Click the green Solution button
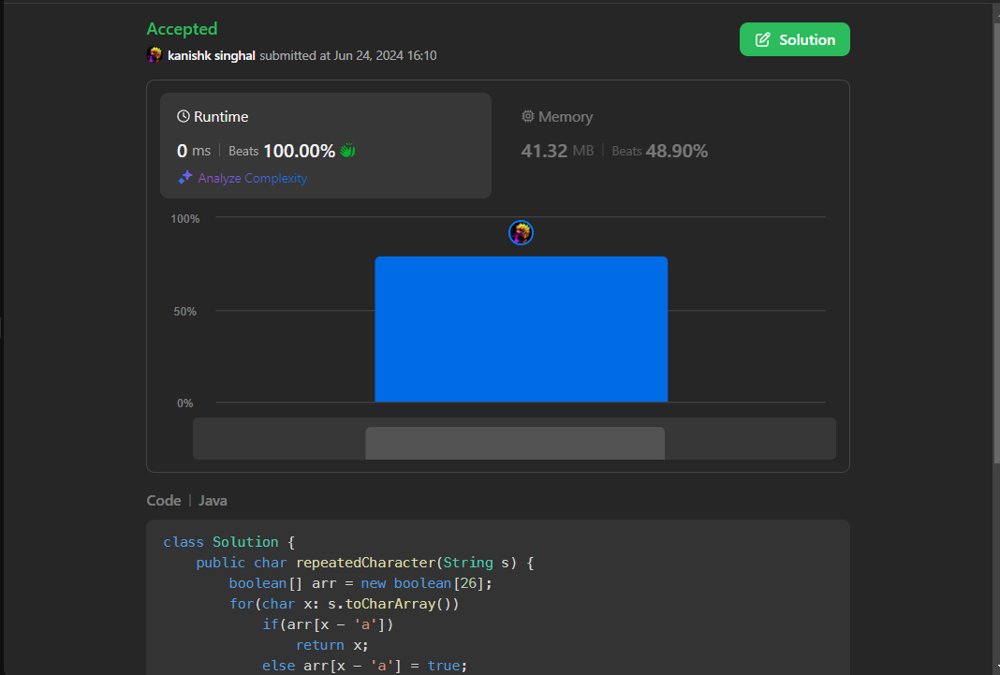Viewport: 1000px width, 675px height. [794, 39]
